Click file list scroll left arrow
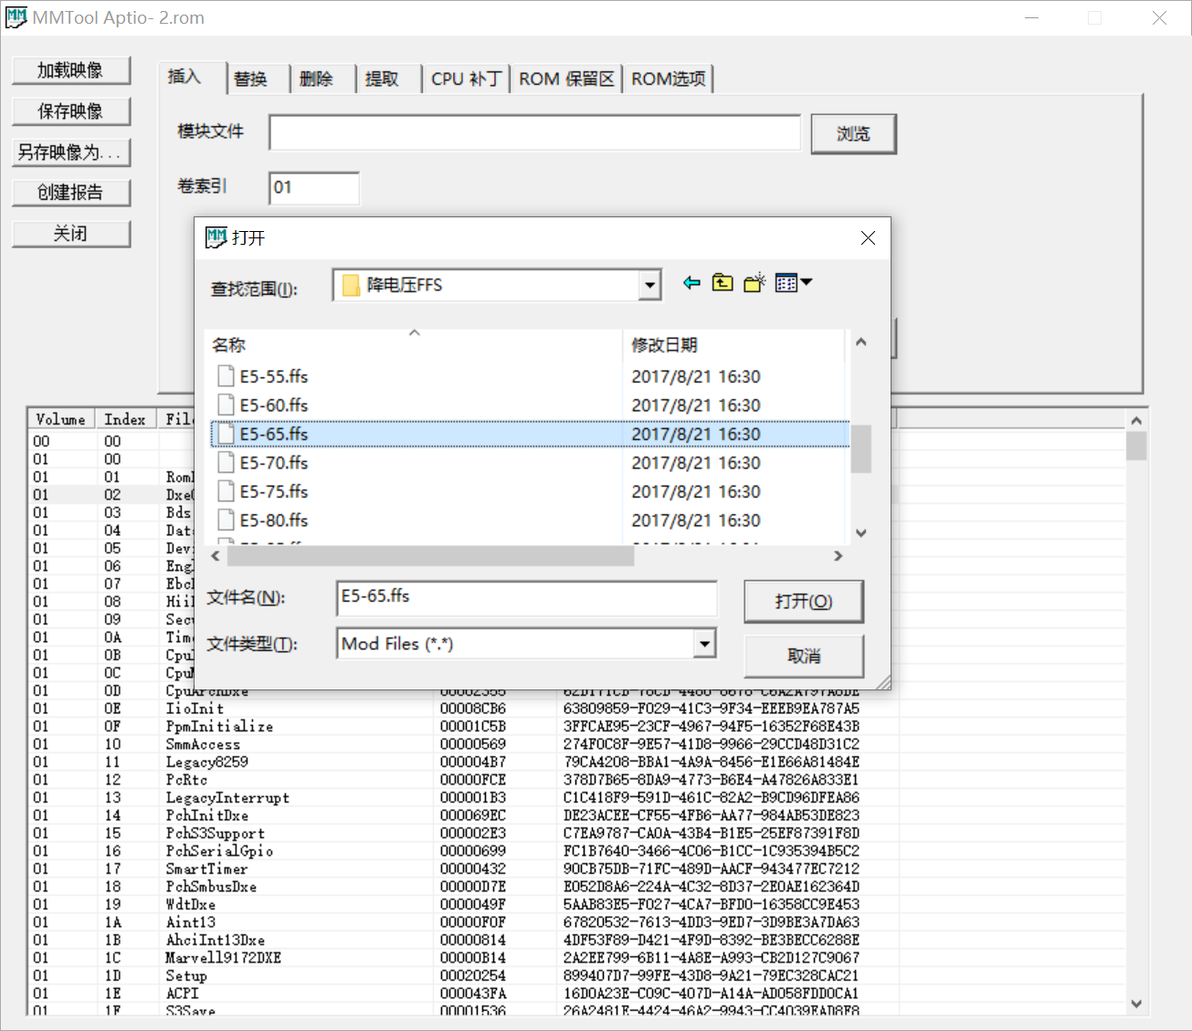The width and height of the screenshot is (1192, 1031). 216,557
